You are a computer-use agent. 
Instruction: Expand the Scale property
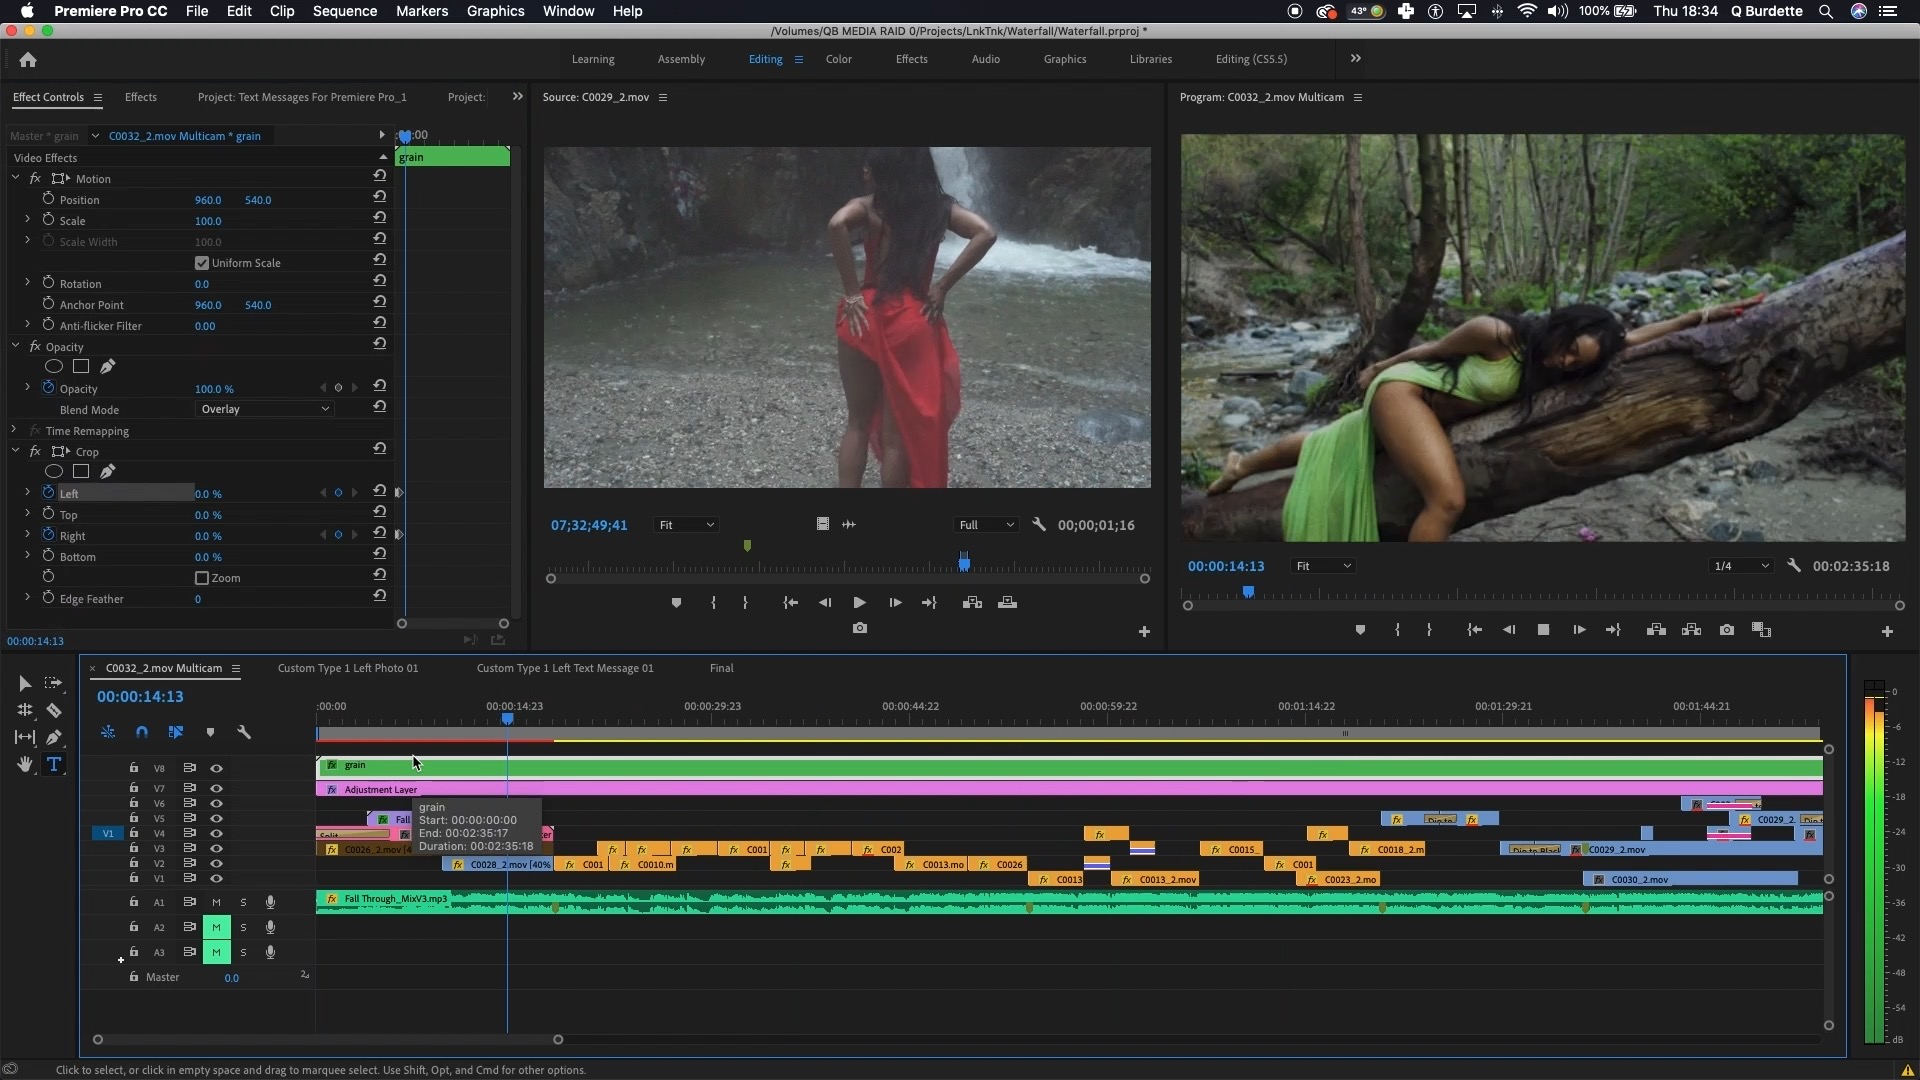[27, 220]
